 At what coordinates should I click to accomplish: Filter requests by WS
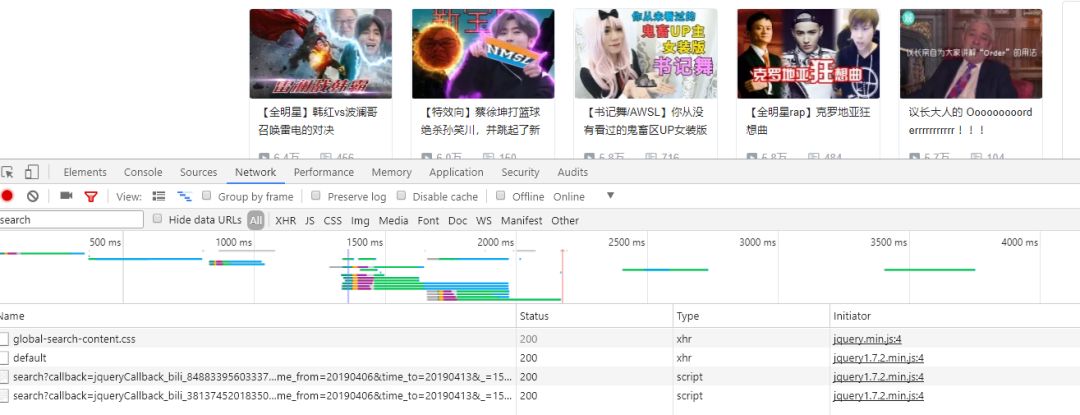(x=484, y=220)
